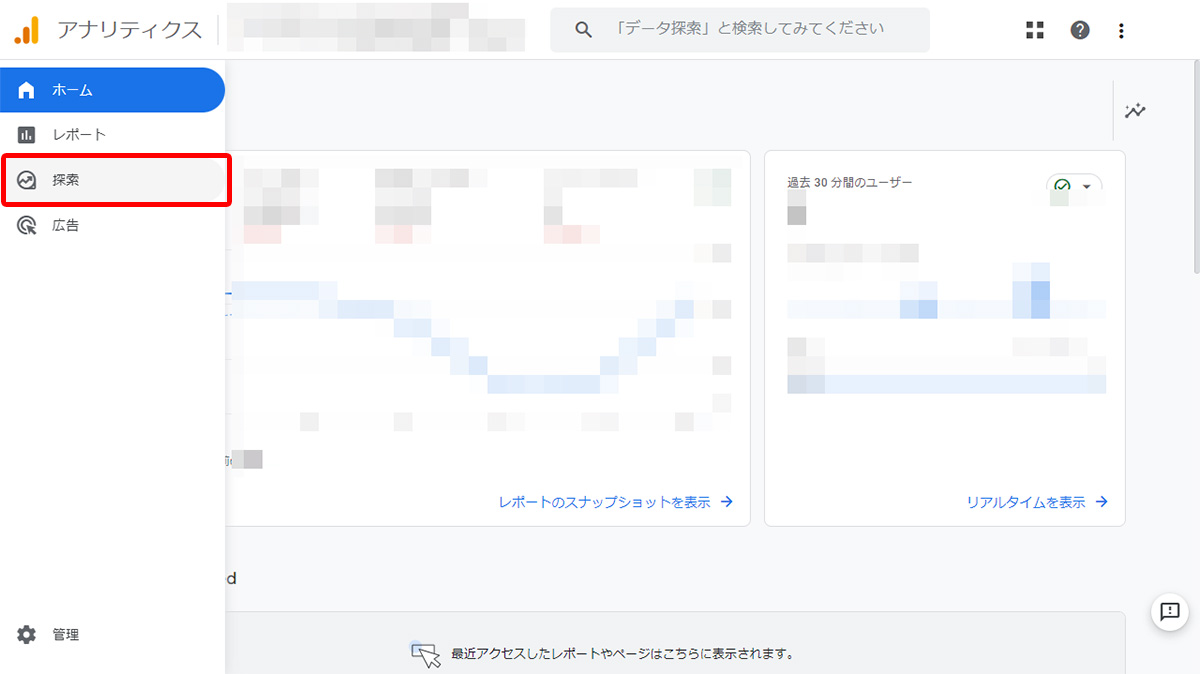Screen dimensions: 1200x674
Task: Open the three-dot more options menu
Action: (1121, 31)
